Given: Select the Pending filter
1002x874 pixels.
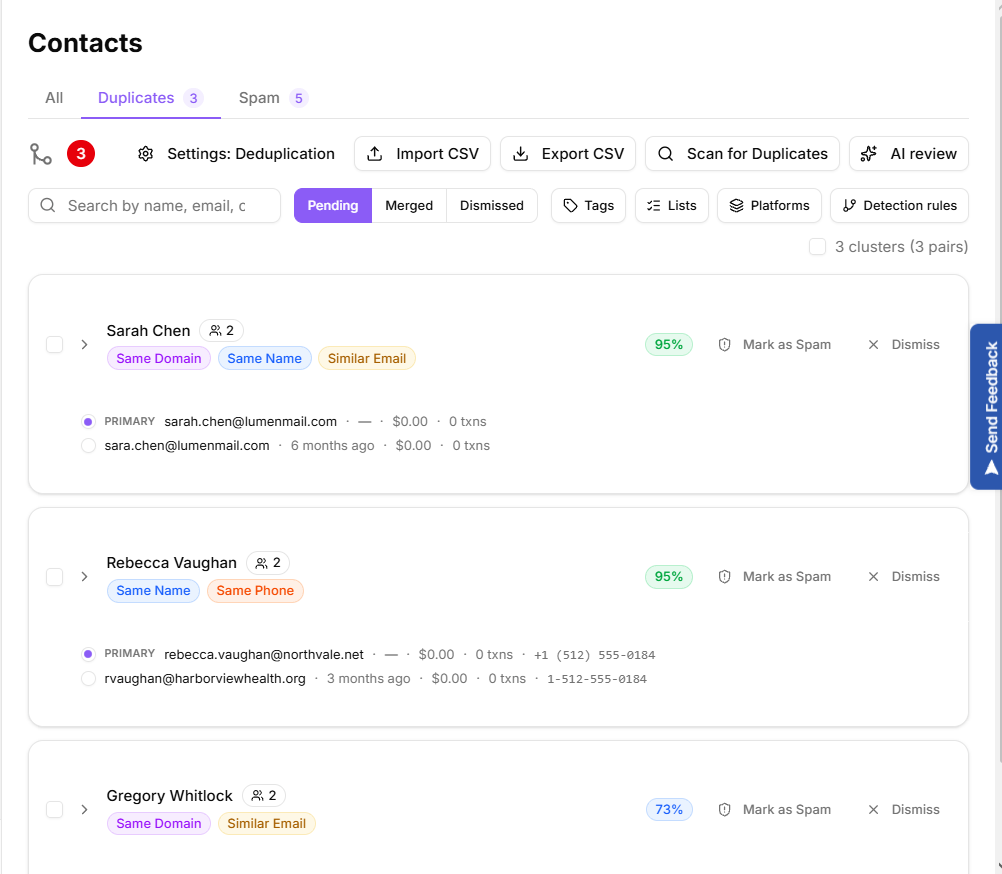Looking at the screenshot, I should [333, 206].
